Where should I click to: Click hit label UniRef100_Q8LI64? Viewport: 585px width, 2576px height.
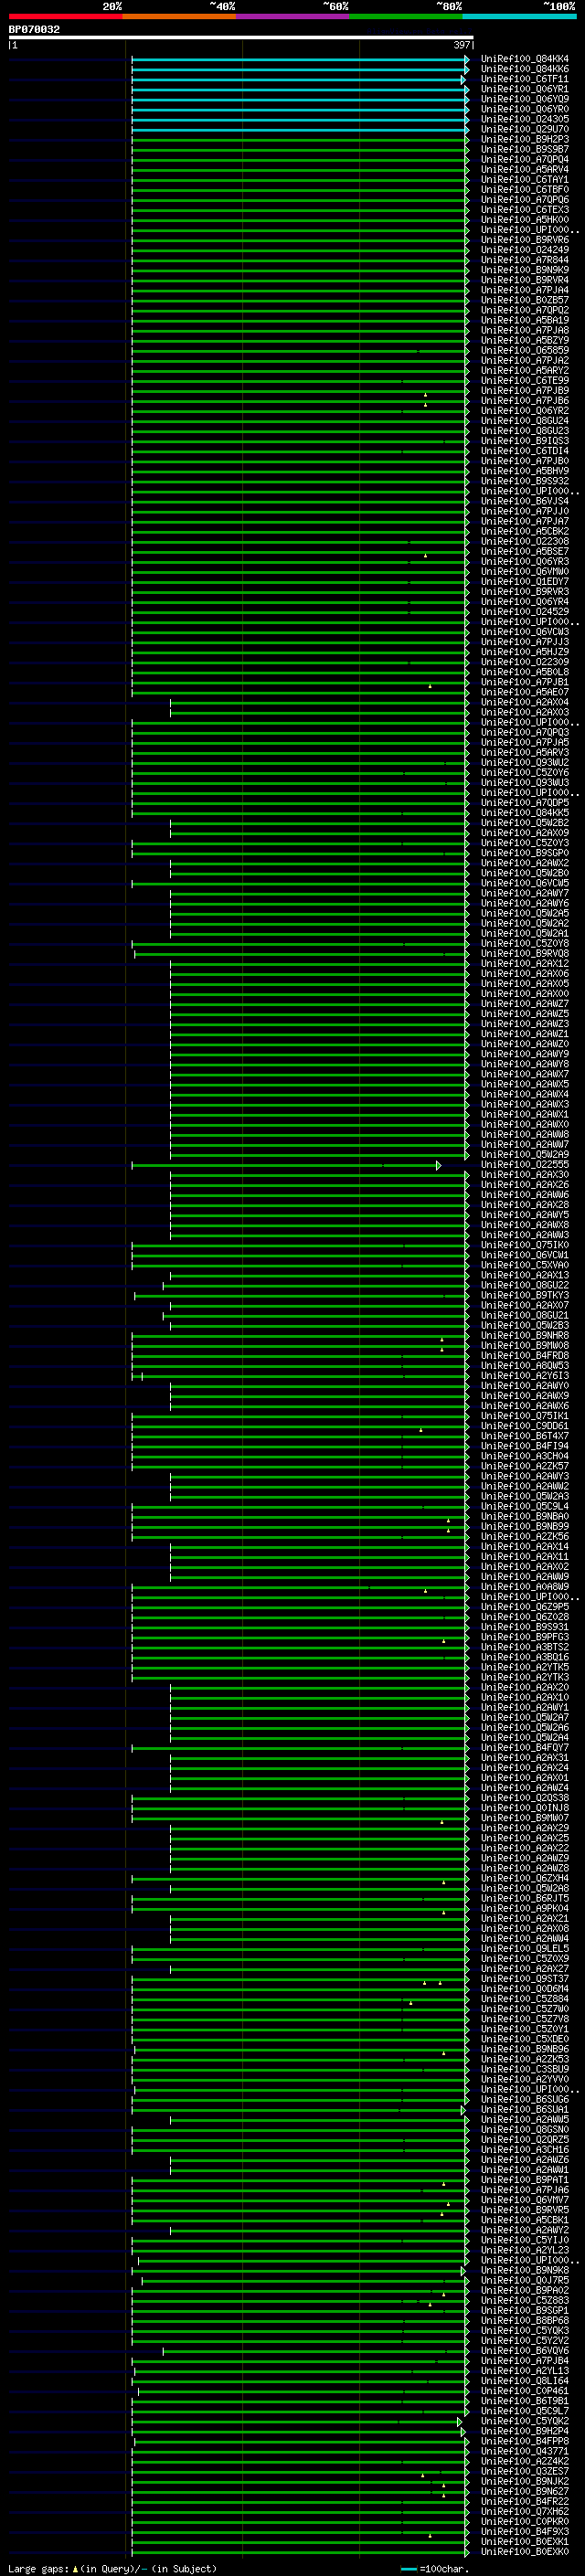524,2381
